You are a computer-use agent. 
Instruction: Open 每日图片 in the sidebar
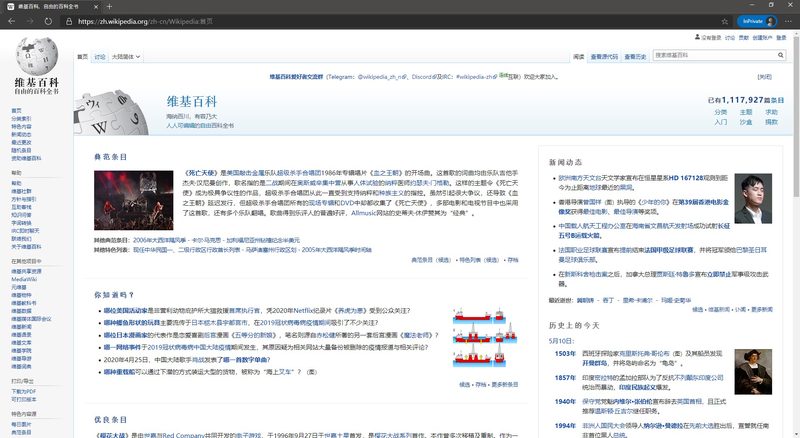(x=21, y=424)
